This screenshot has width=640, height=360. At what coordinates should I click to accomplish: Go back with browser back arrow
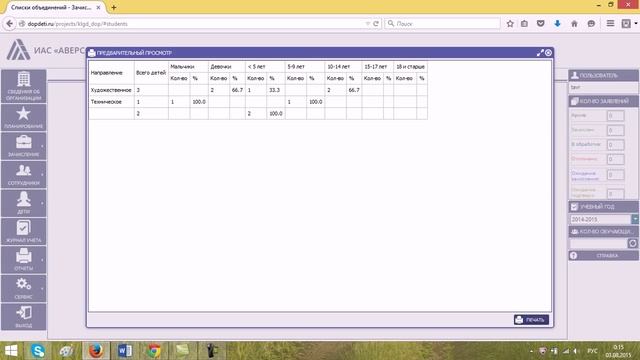pyautogui.click(x=9, y=24)
